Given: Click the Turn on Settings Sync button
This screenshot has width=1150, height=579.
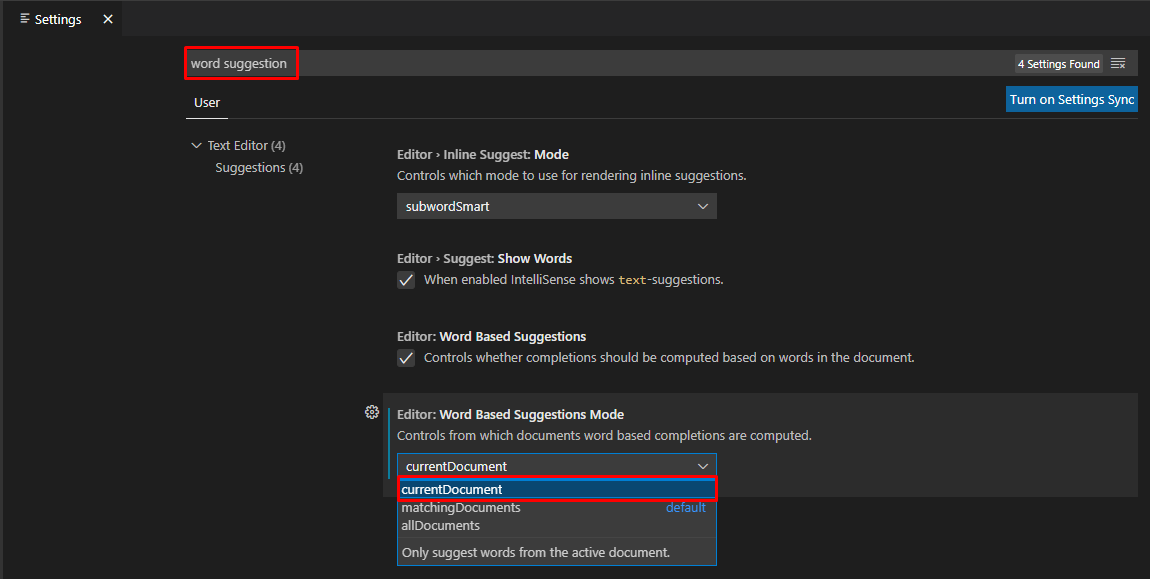Looking at the screenshot, I should [x=1071, y=99].
